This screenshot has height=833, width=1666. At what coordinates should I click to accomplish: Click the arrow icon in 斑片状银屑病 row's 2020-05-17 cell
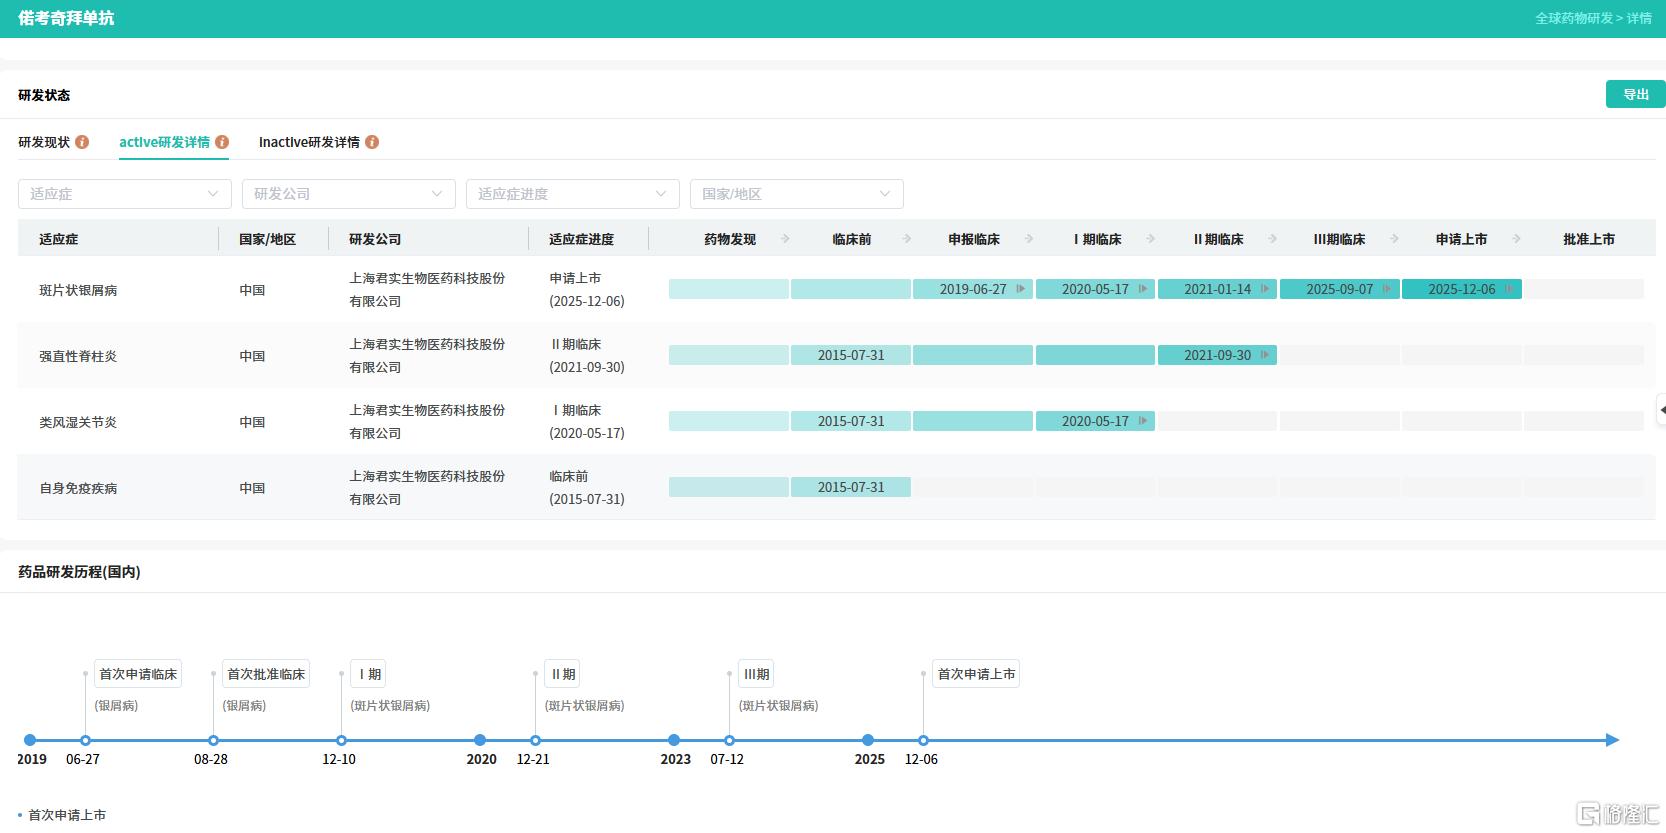coord(1142,289)
